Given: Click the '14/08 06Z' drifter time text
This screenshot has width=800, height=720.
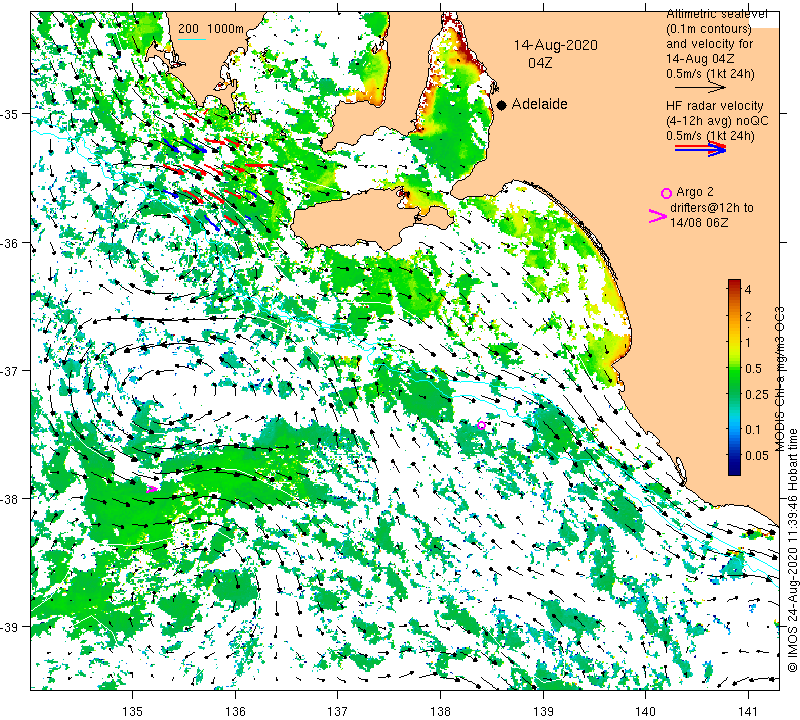Looking at the screenshot, I should click(699, 222).
